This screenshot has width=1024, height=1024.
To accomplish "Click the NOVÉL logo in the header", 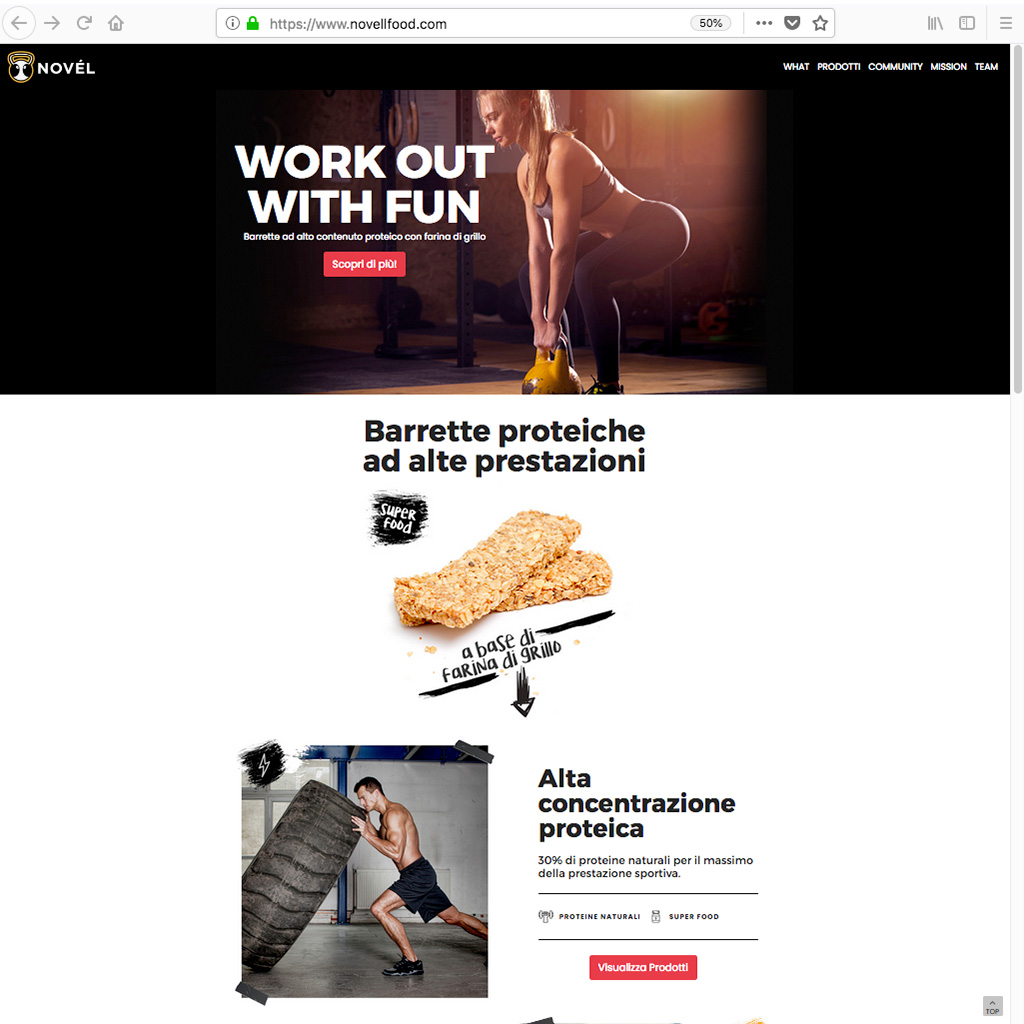I will pos(51,67).
